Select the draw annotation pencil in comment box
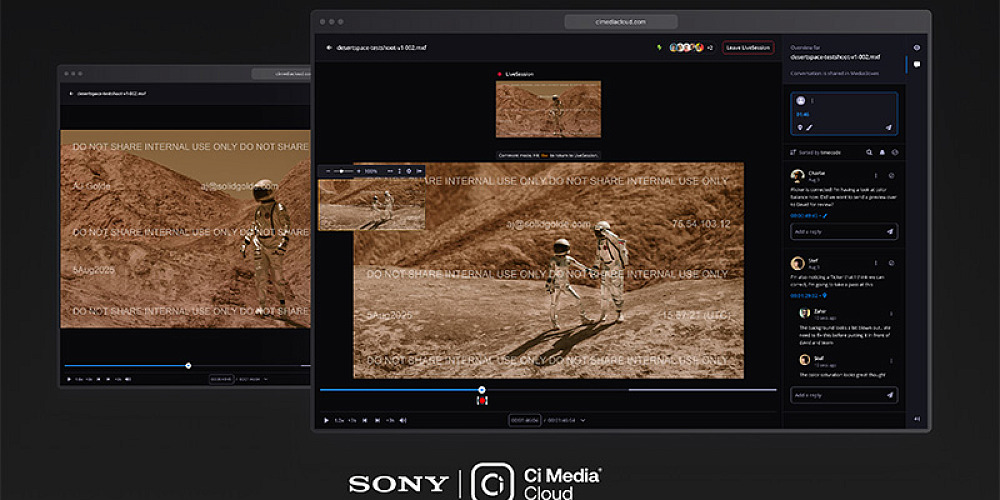The image size is (1000, 500). click(x=809, y=128)
